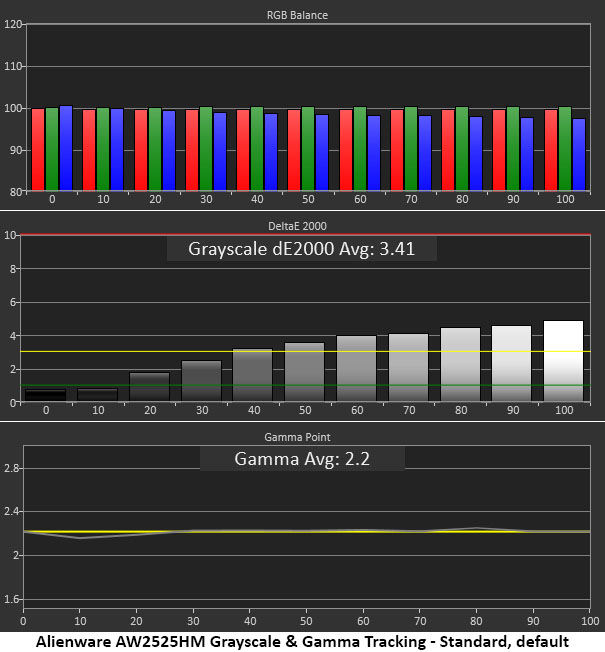The width and height of the screenshot is (605, 652).
Task: Select the Gamma Avg: 2.2 label
Action: pyautogui.click(x=302, y=459)
